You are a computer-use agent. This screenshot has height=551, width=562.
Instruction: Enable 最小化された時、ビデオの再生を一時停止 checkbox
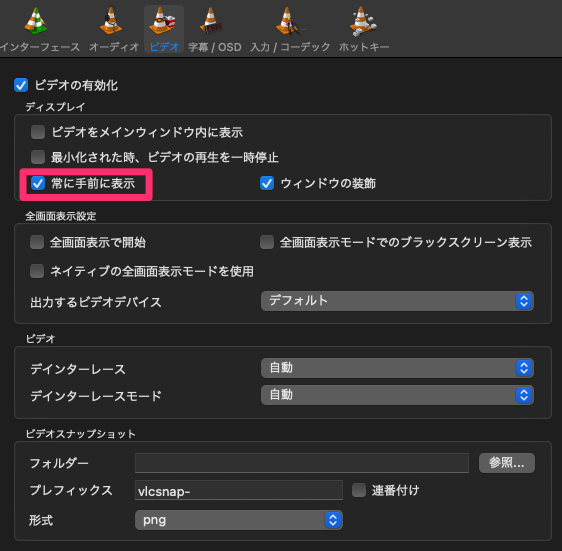coord(38,157)
